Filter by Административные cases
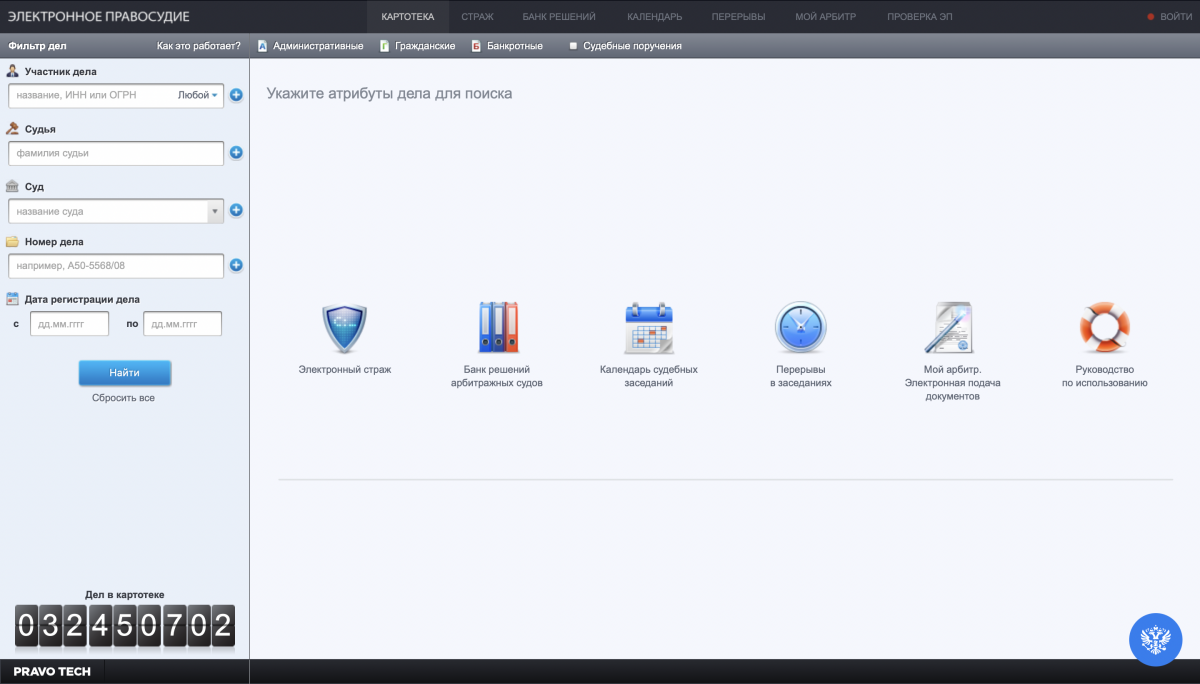Image resolution: width=1200 pixels, height=684 pixels. coord(310,46)
